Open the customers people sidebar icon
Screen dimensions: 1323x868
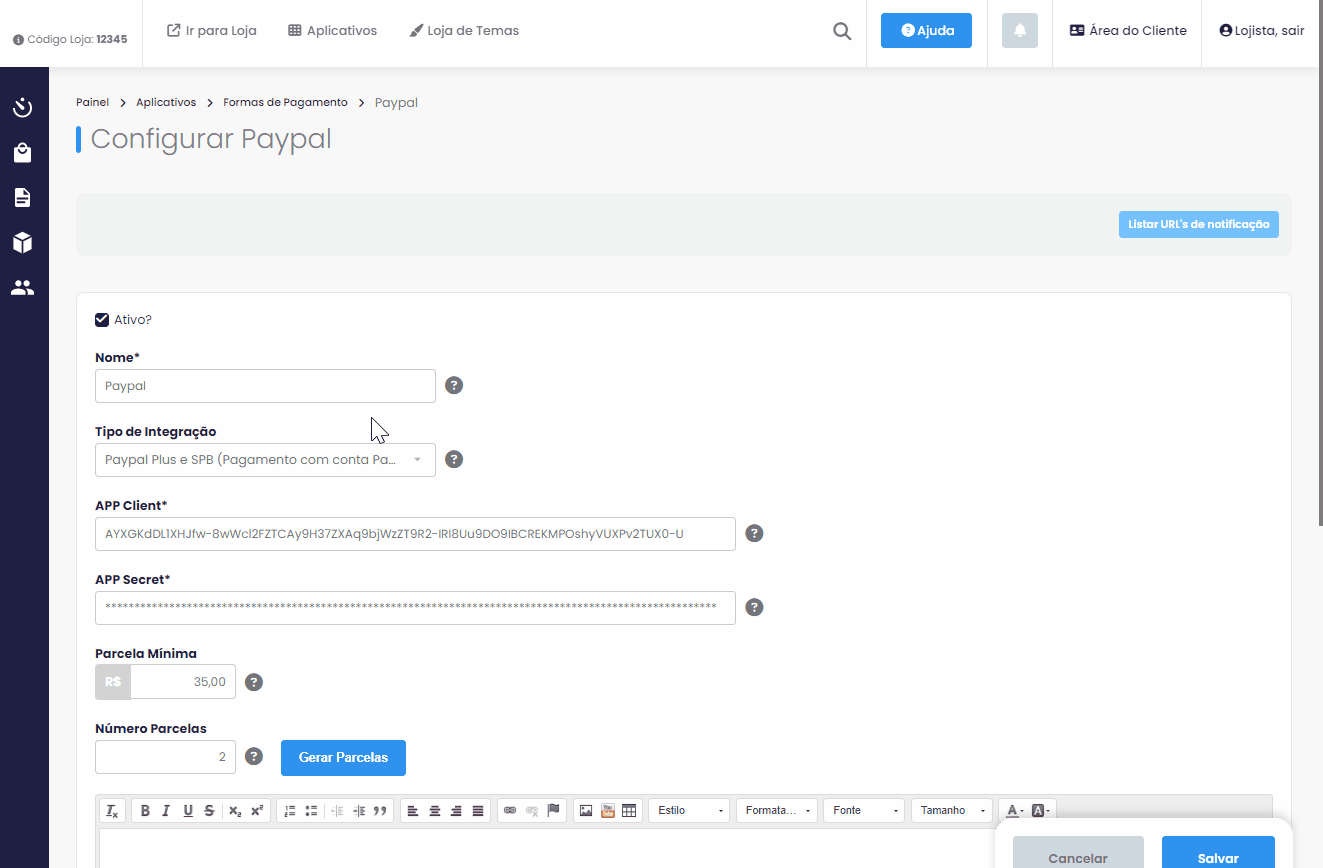click(x=22, y=288)
